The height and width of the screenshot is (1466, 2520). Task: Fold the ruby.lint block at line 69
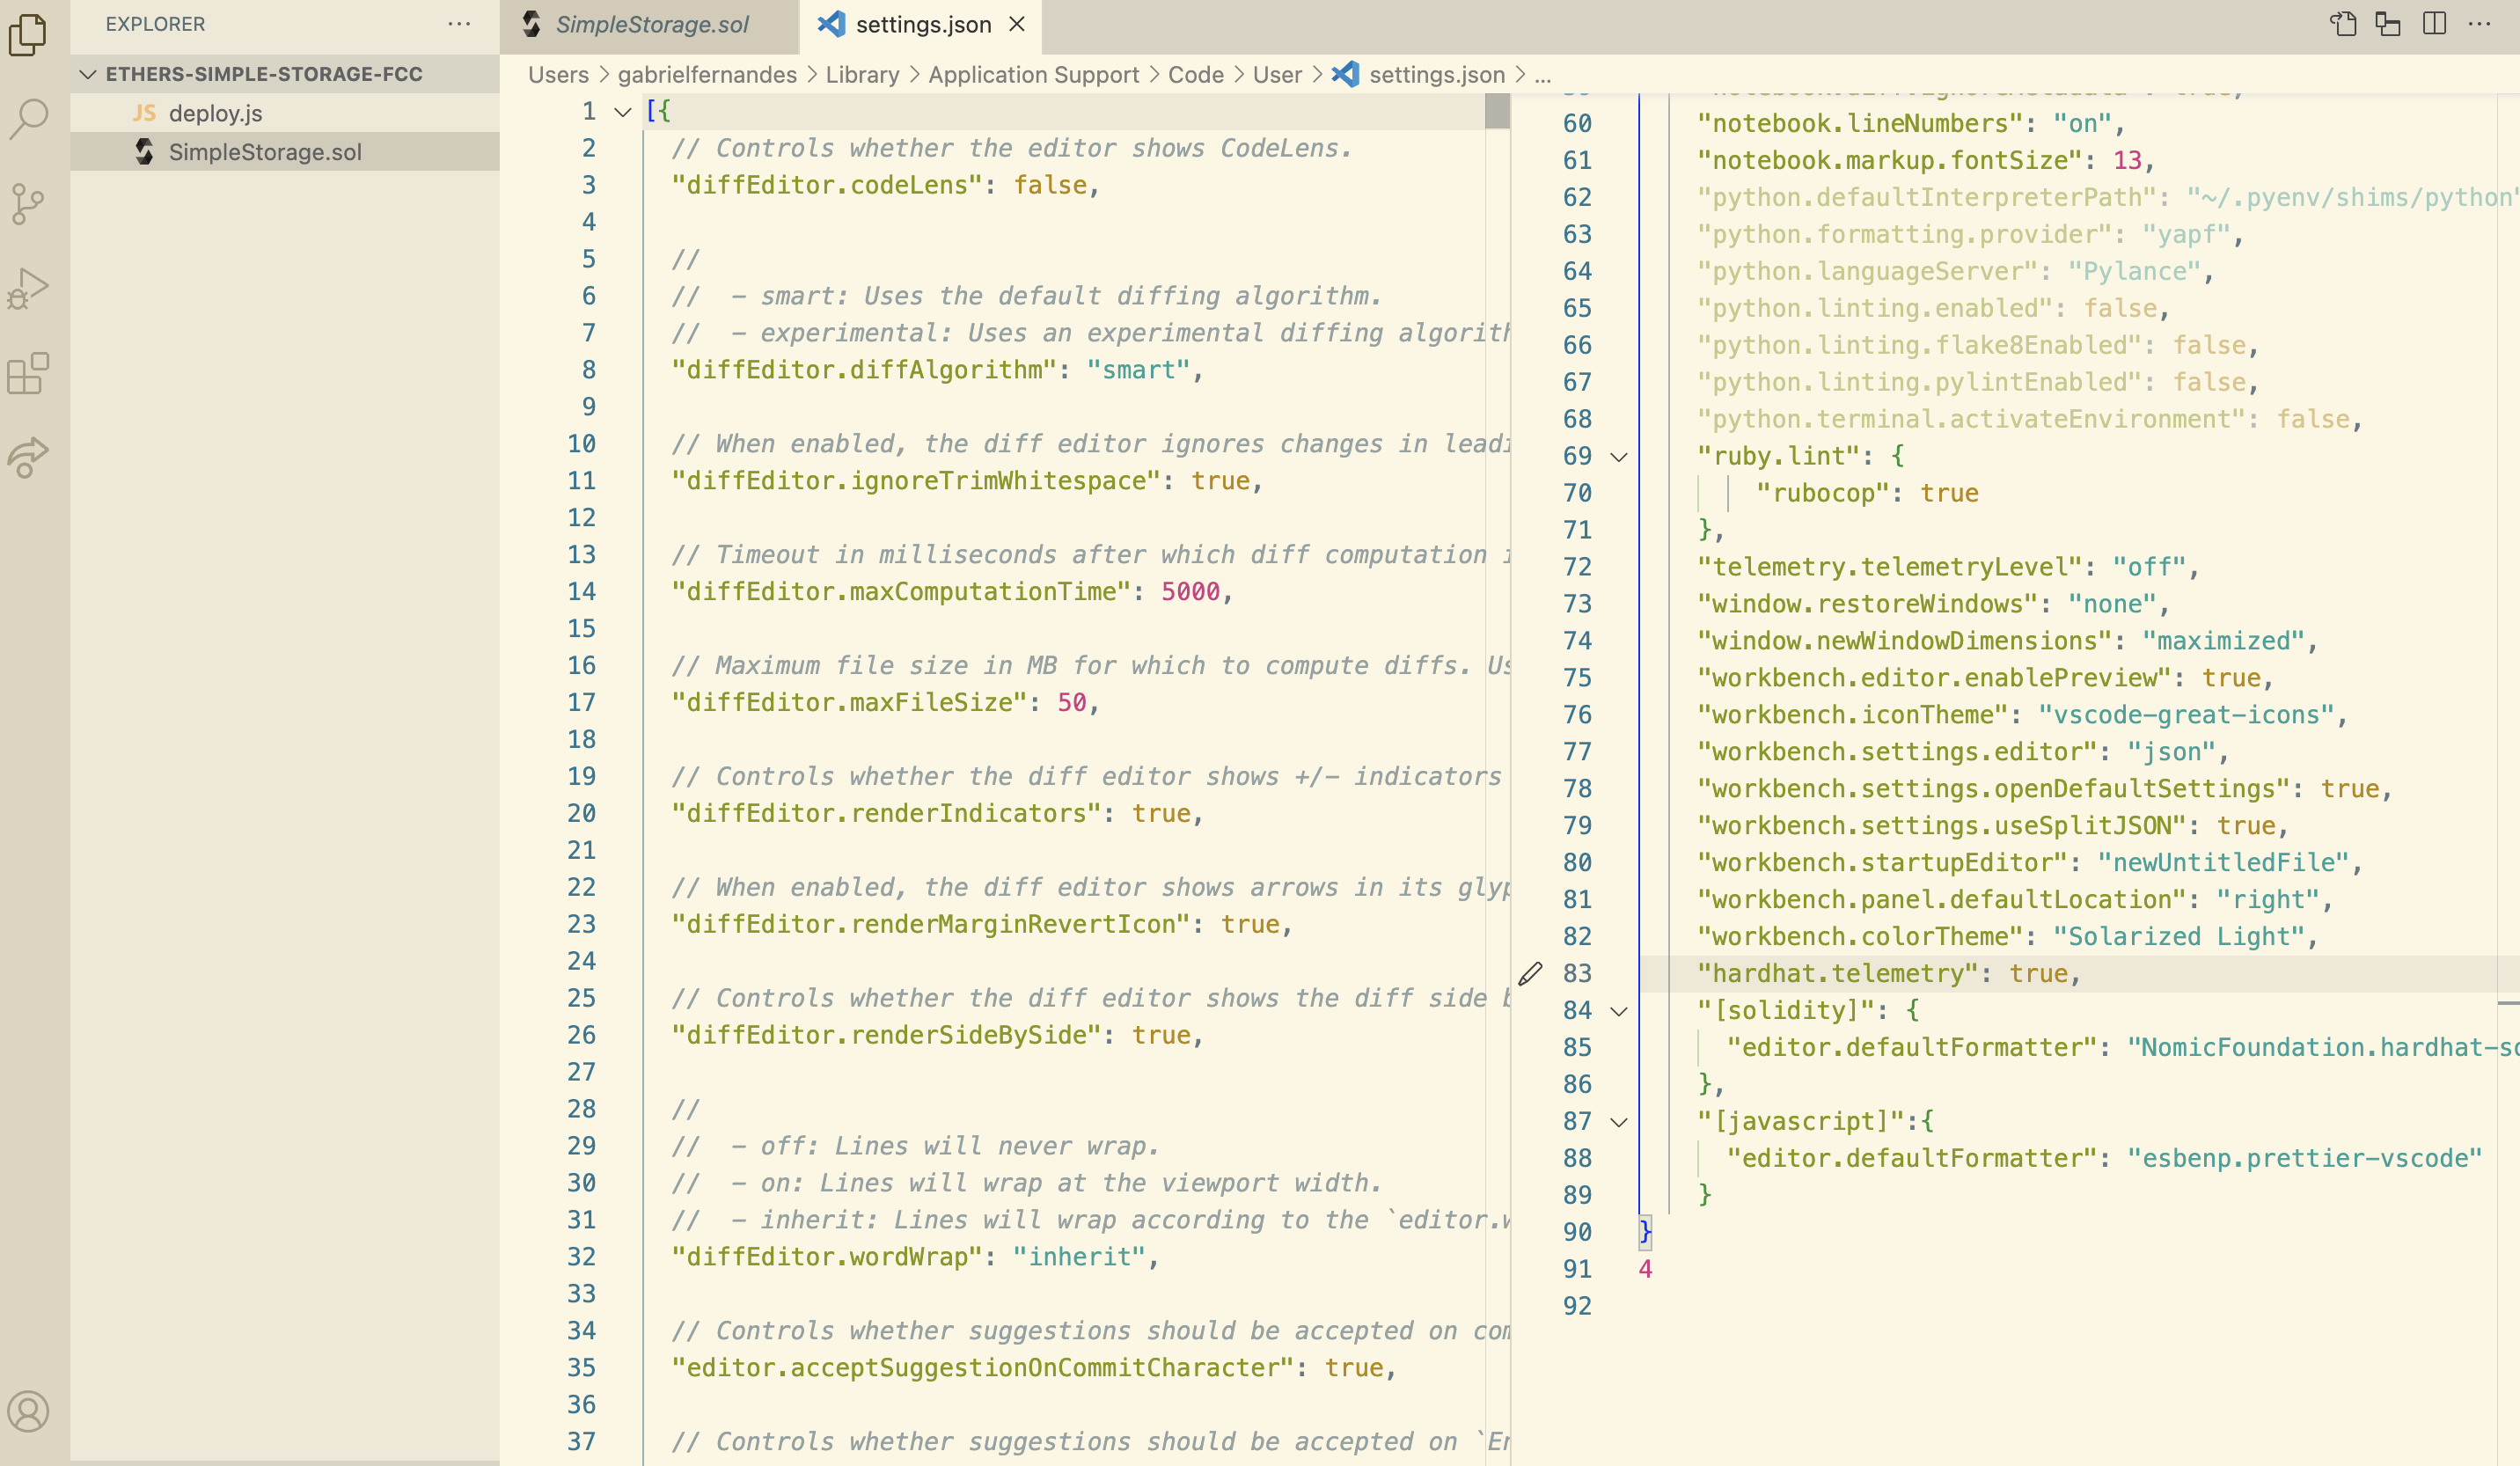click(1619, 456)
